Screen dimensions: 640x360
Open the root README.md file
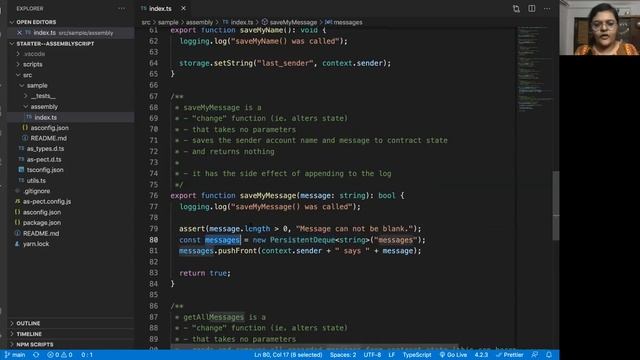[x=41, y=233]
